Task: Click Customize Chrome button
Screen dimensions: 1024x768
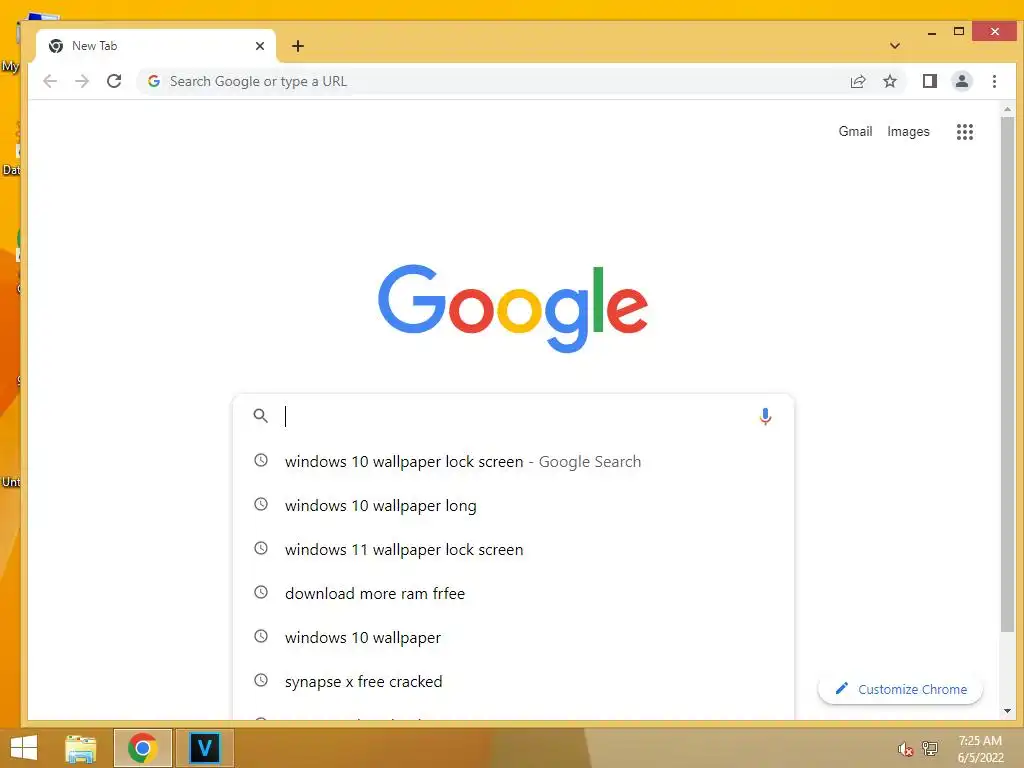Action: tap(901, 689)
